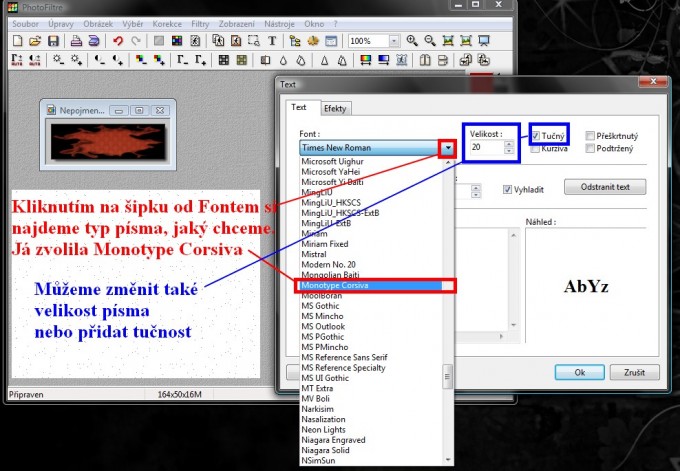The width and height of the screenshot is (680, 471).
Task: Open the Úpravy menu
Action: point(61,24)
